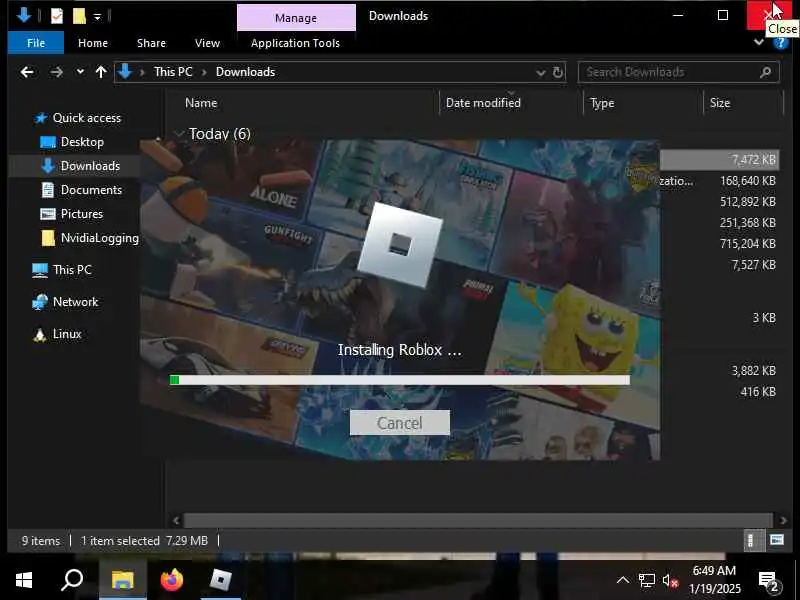Select Network in navigation pane

click(75, 302)
